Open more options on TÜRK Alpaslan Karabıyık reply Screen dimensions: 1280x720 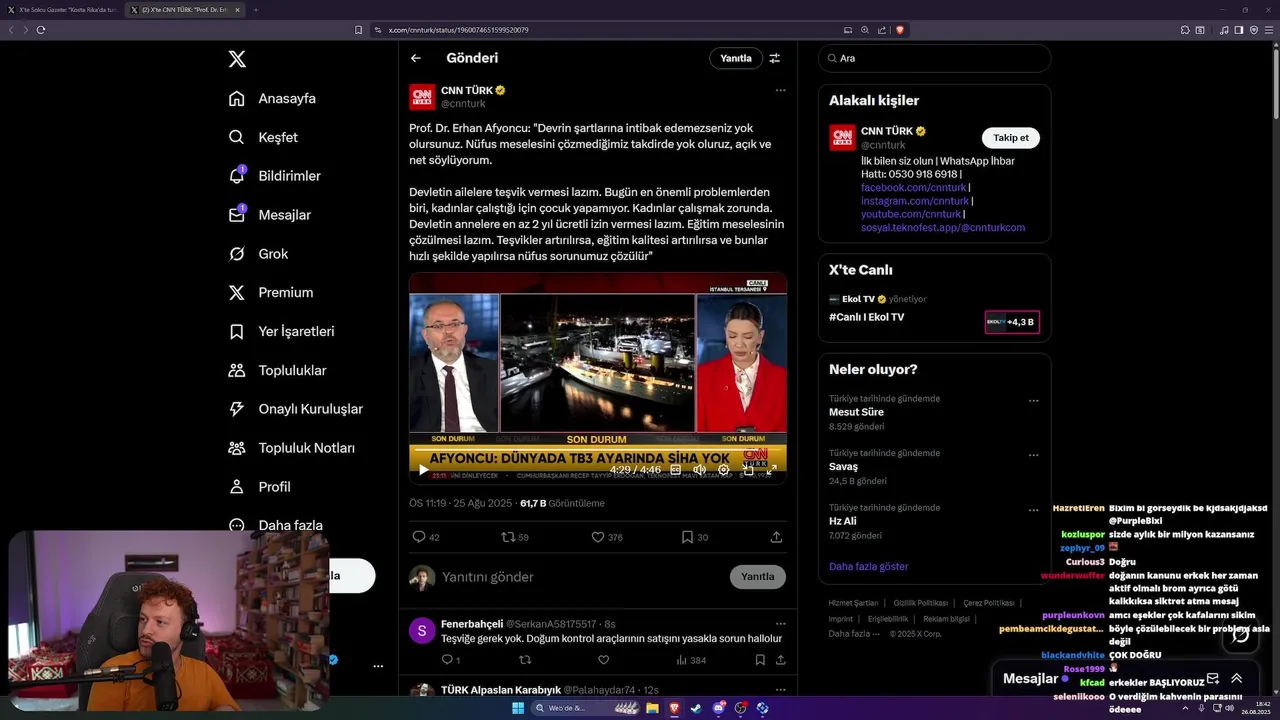(780, 689)
